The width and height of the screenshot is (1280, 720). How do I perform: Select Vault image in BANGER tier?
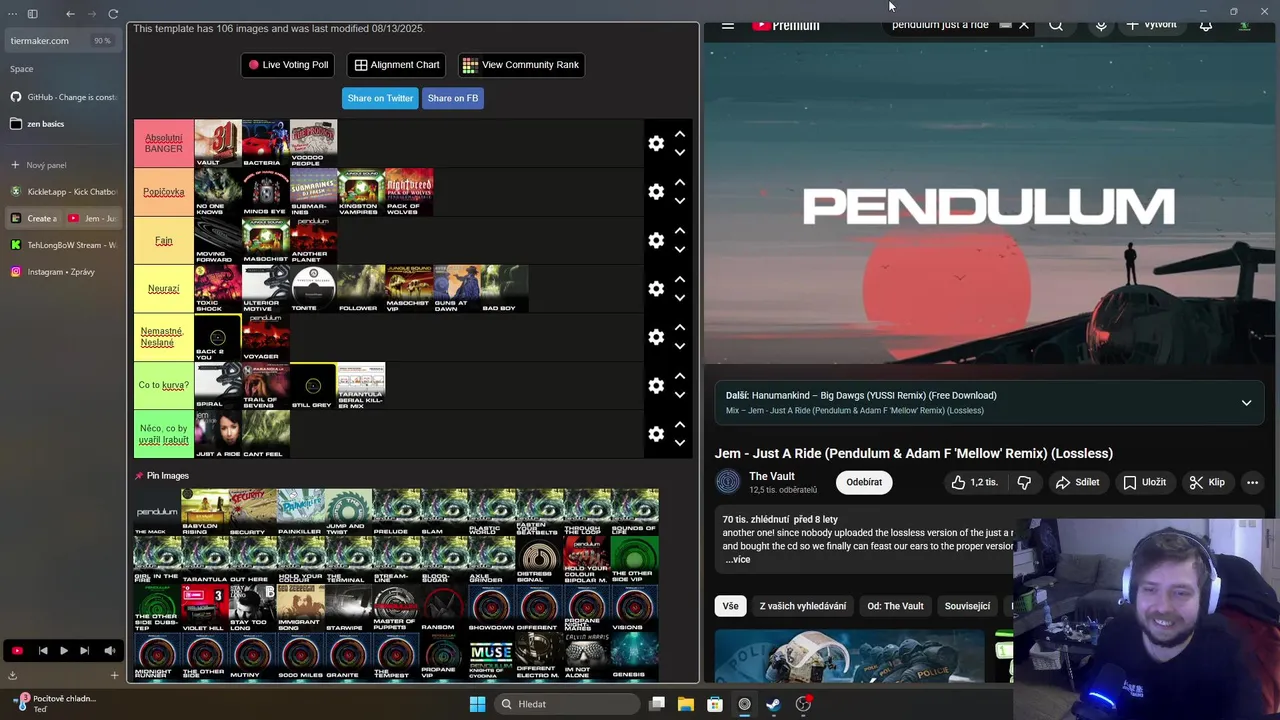(217, 143)
